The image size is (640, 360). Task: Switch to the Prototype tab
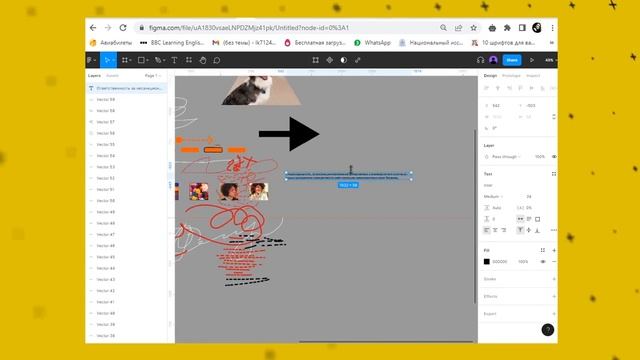(x=511, y=76)
